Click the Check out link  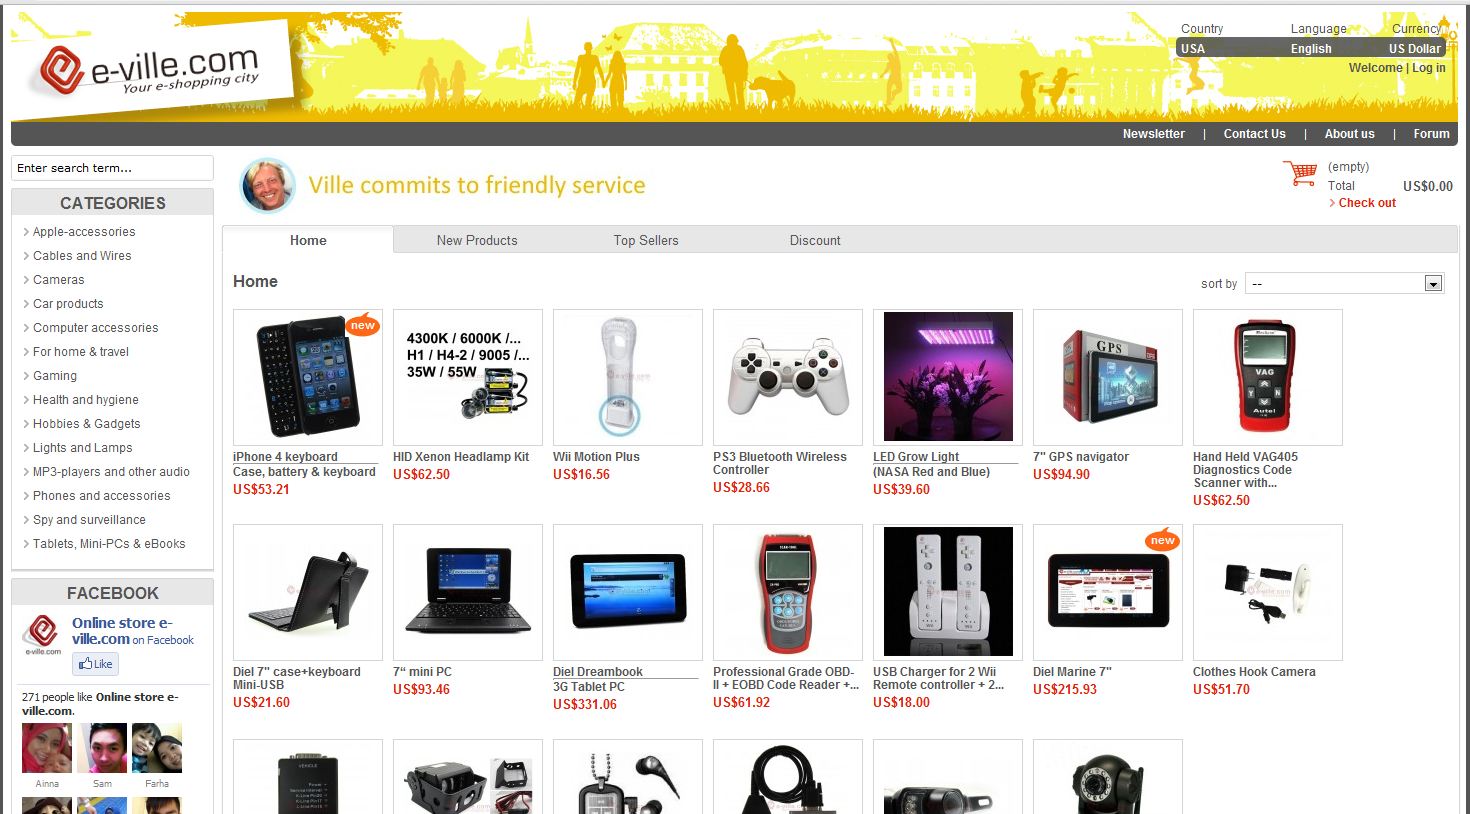click(1367, 203)
